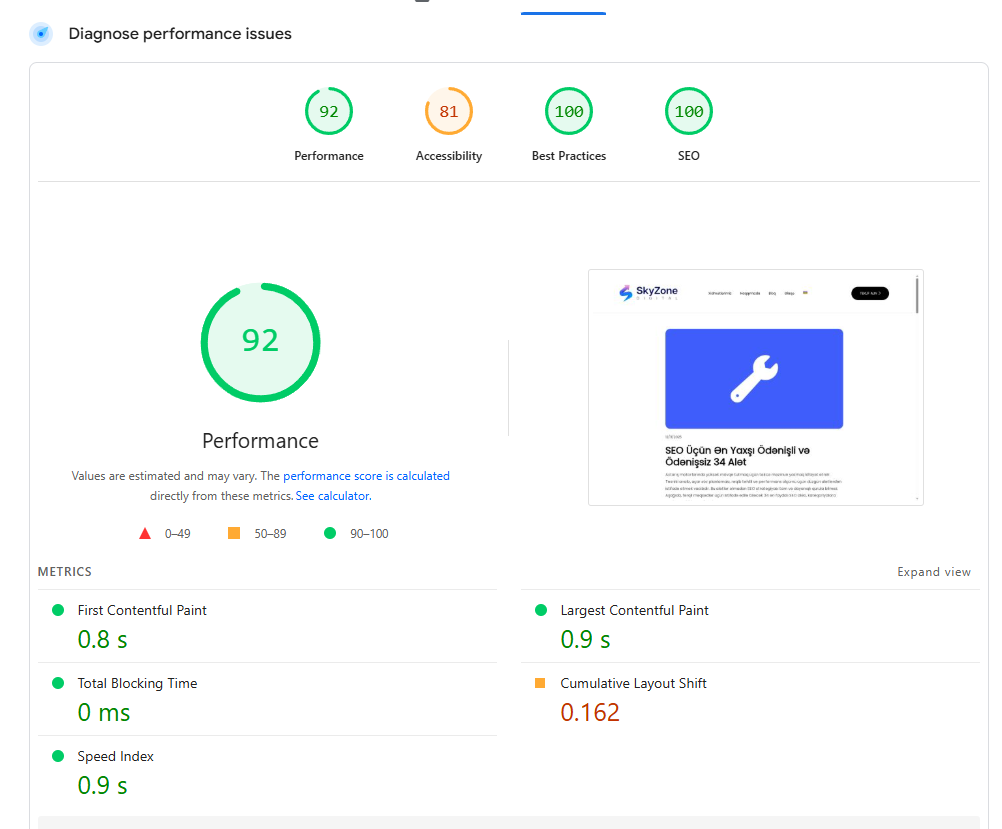Expand the First Contentful Paint metric
Screen dimensions: 1002x829
[x=142, y=610]
